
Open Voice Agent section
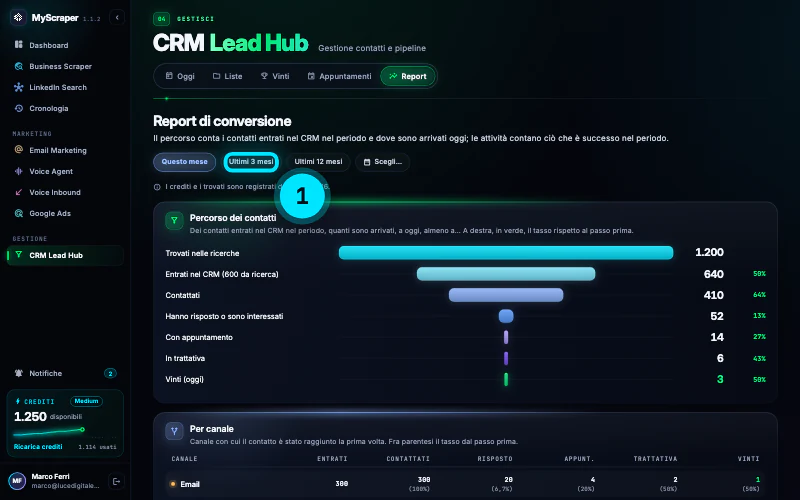[x=65, y=171]
